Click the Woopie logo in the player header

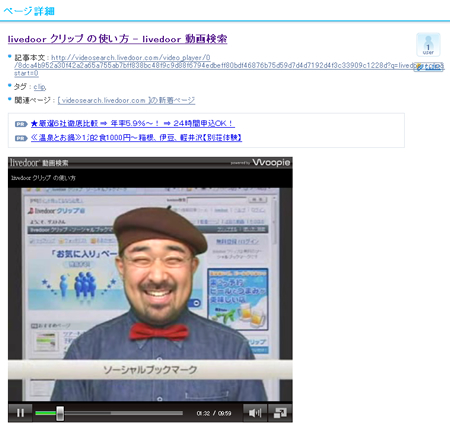(271, 162)
